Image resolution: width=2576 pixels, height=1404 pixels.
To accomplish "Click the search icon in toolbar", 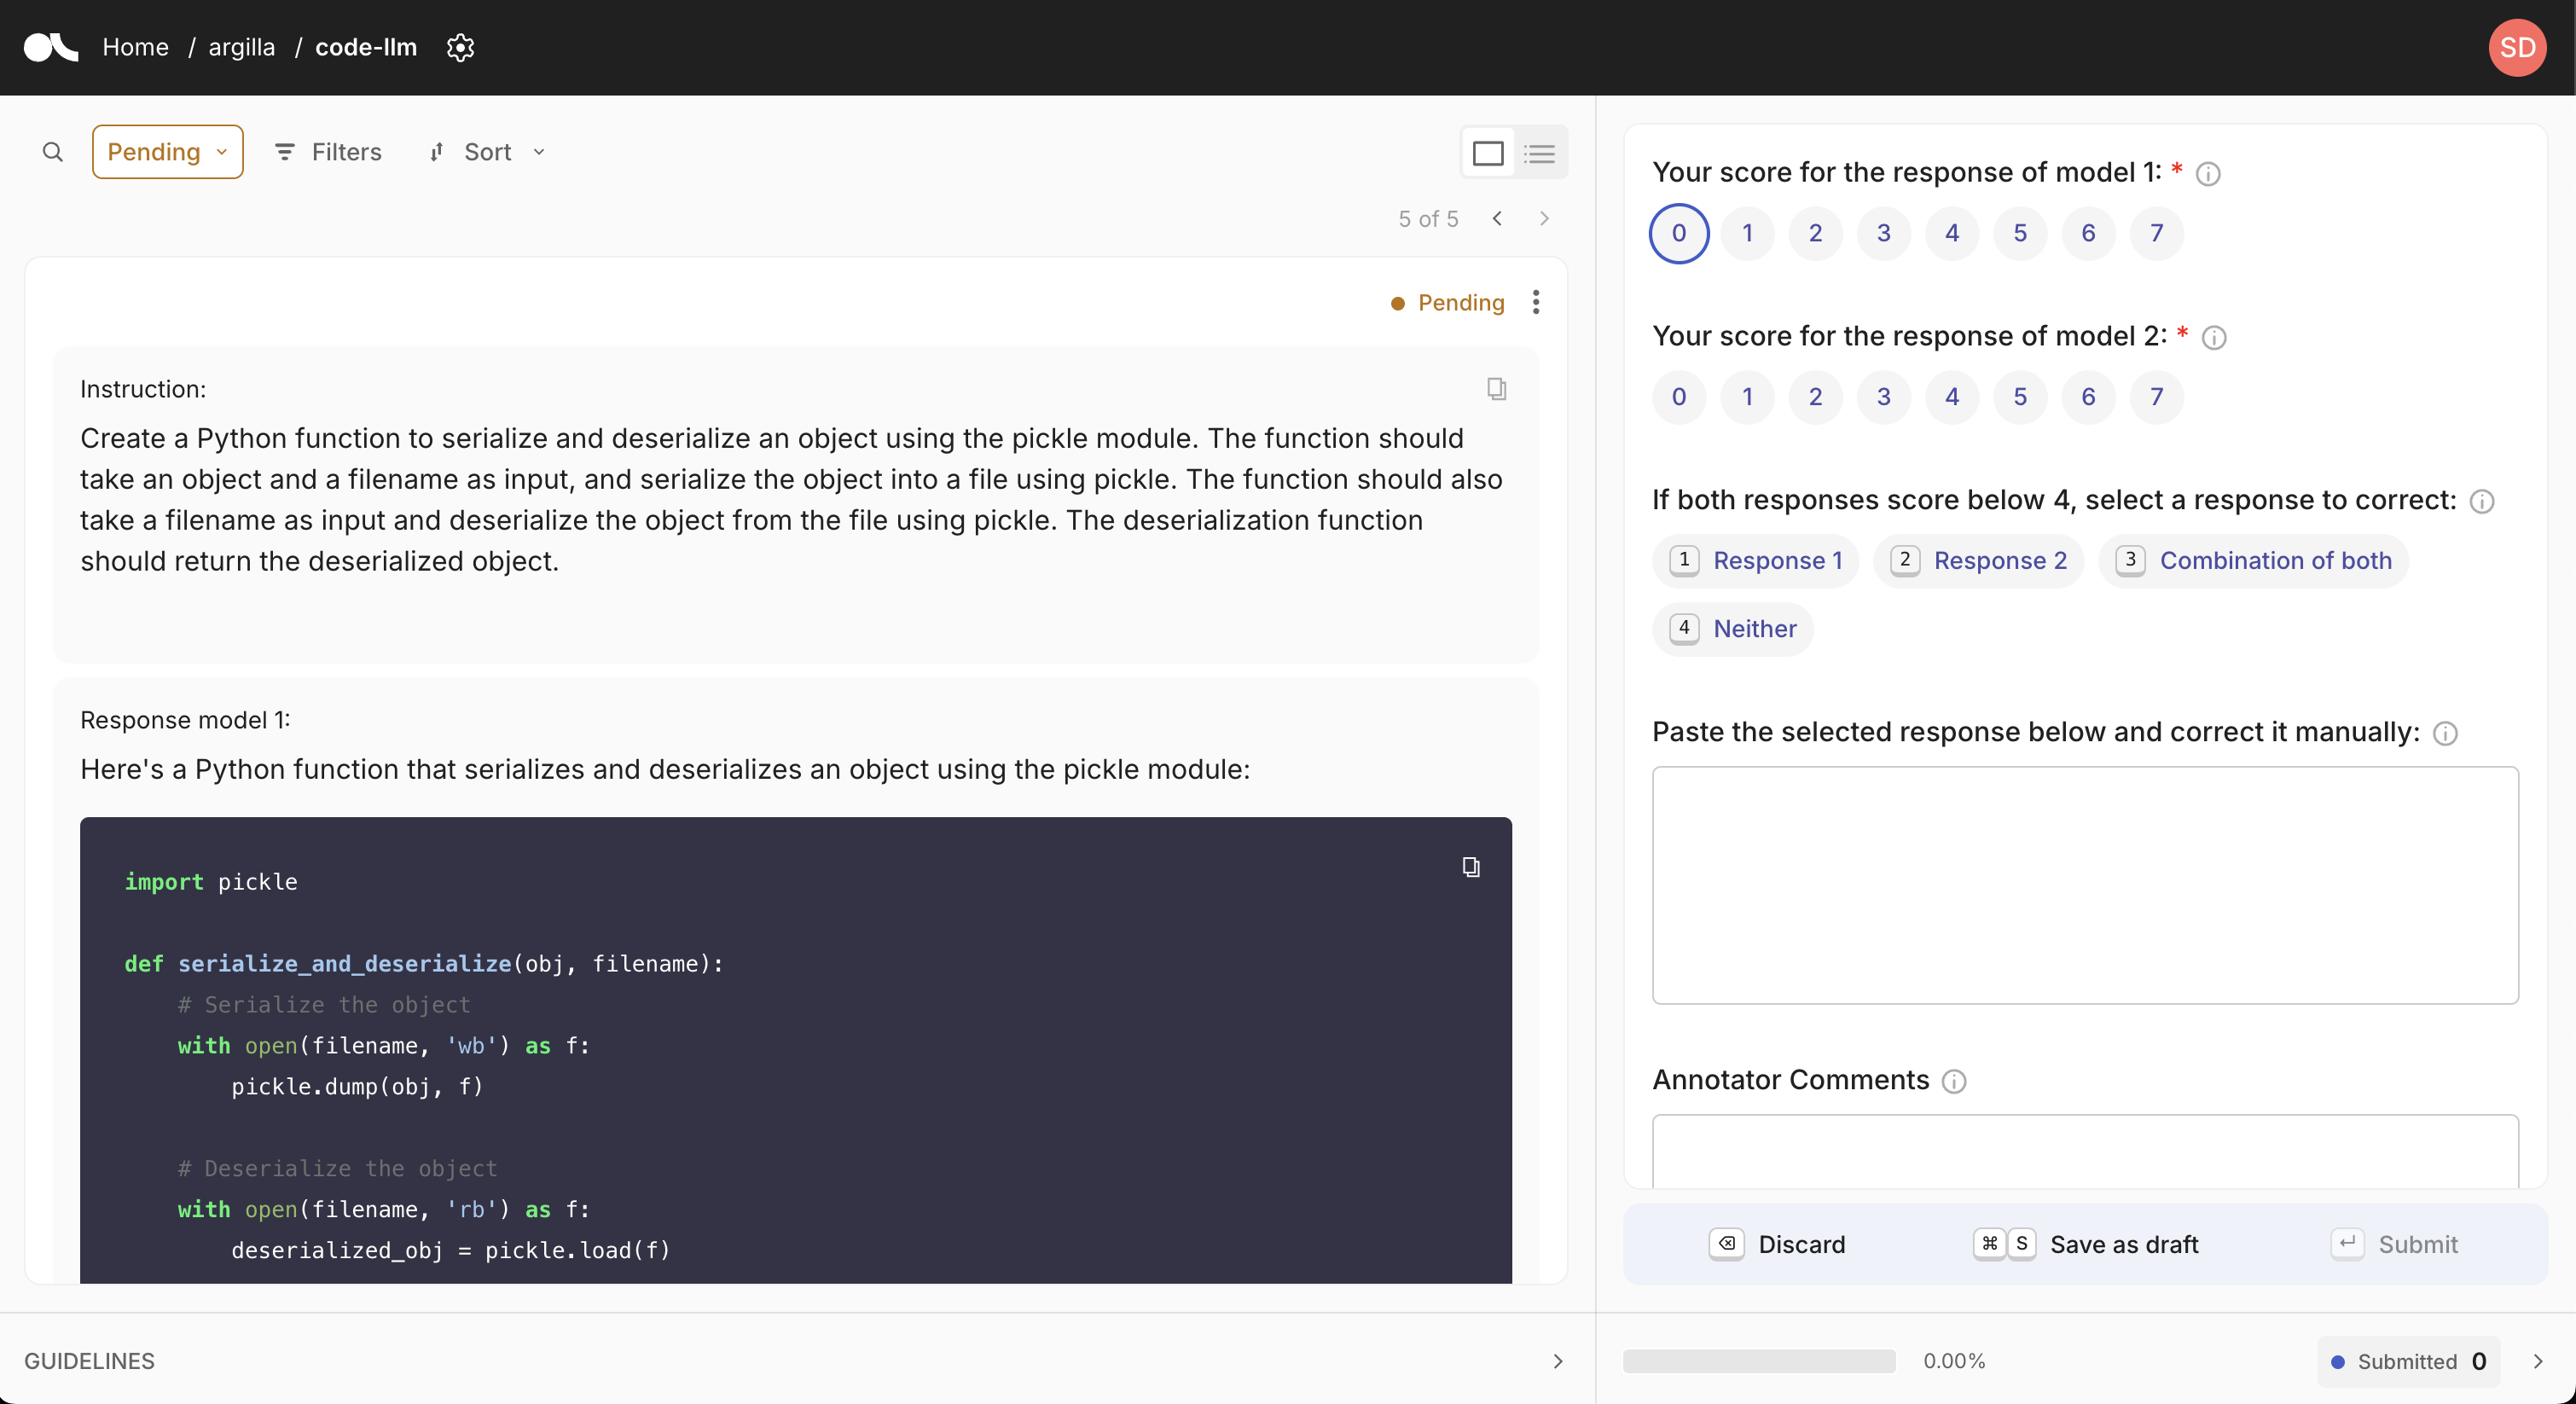I will (50, 150).
